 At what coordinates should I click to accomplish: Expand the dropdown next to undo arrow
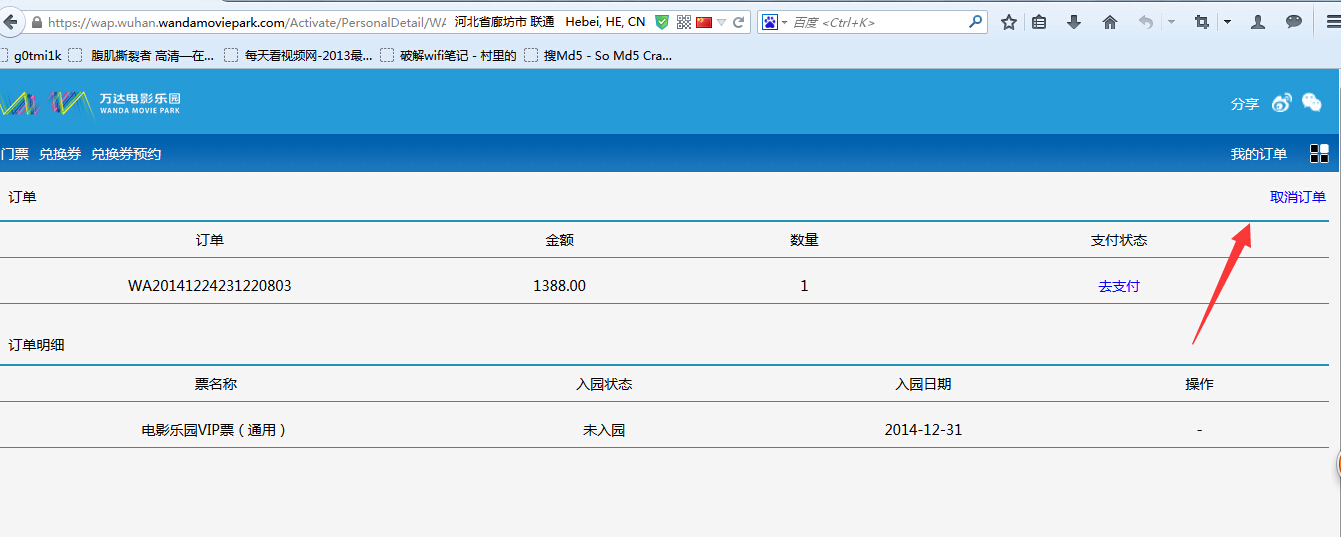(1171, 22)
